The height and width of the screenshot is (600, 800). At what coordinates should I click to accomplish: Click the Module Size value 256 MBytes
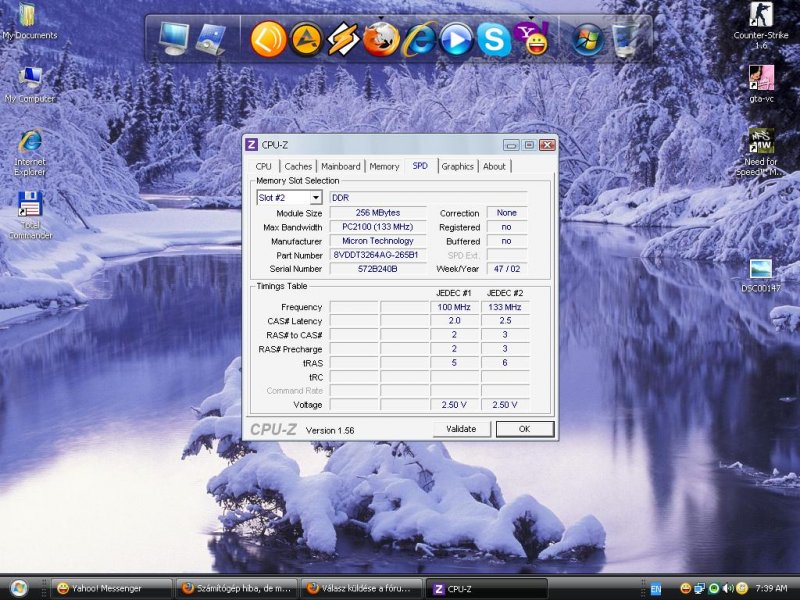coord(378,213)
